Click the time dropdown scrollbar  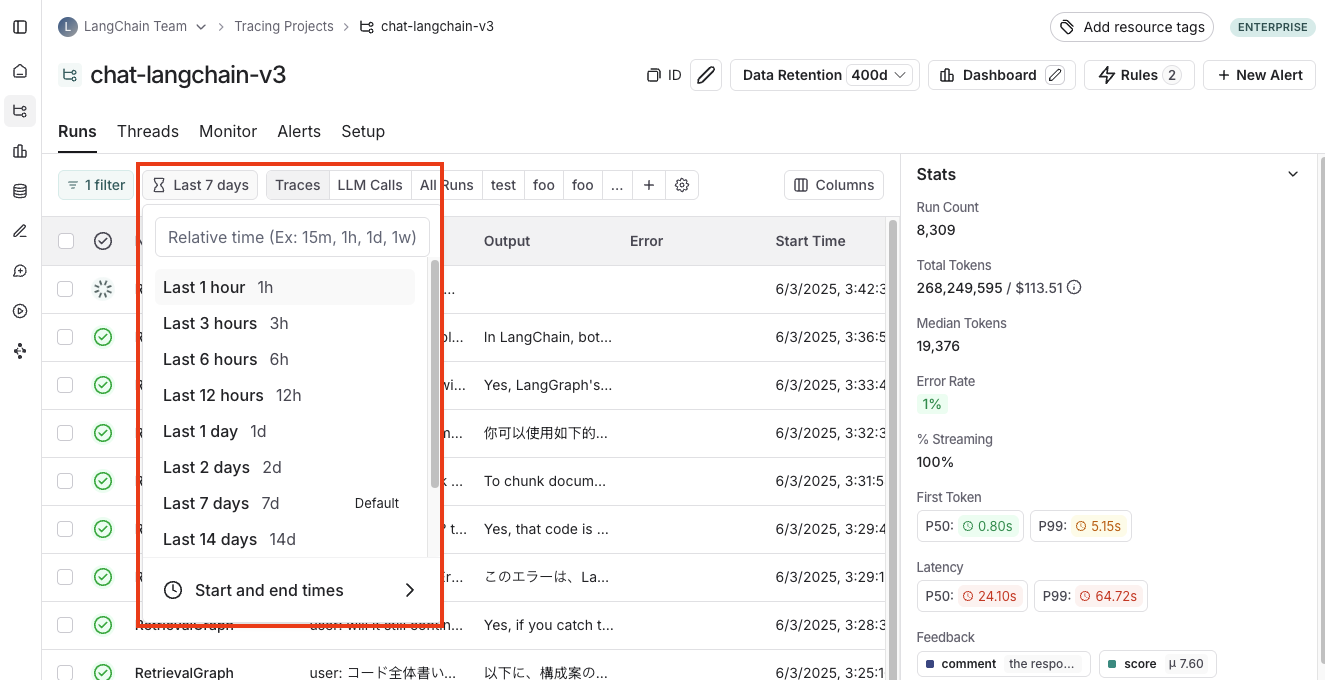pyautogui.click(x=434, y=374)
